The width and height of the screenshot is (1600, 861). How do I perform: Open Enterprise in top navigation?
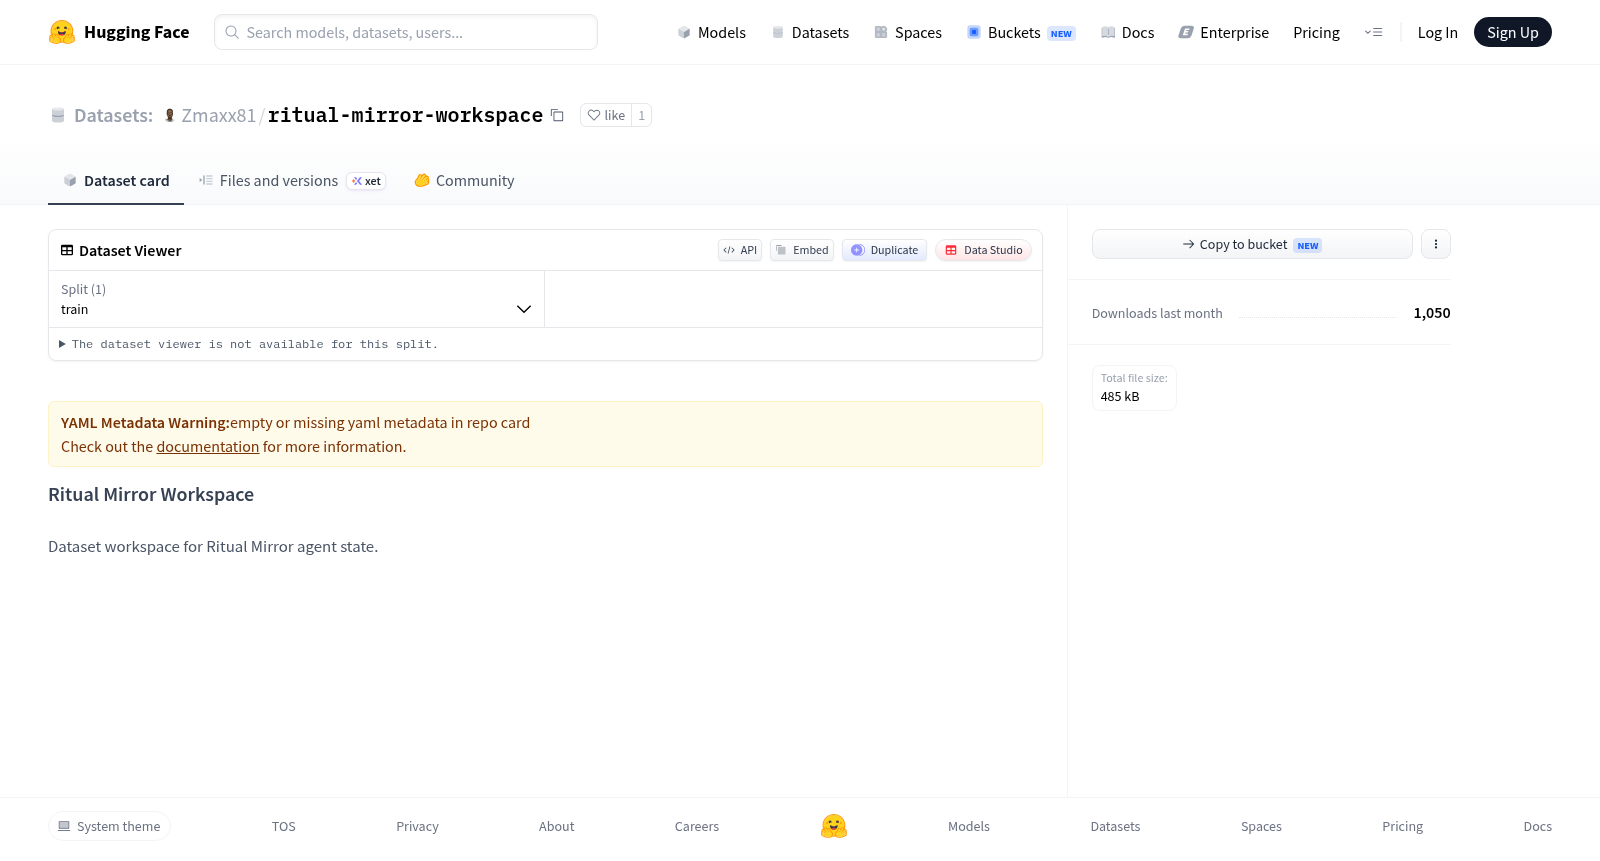(x=1223, y=32)
